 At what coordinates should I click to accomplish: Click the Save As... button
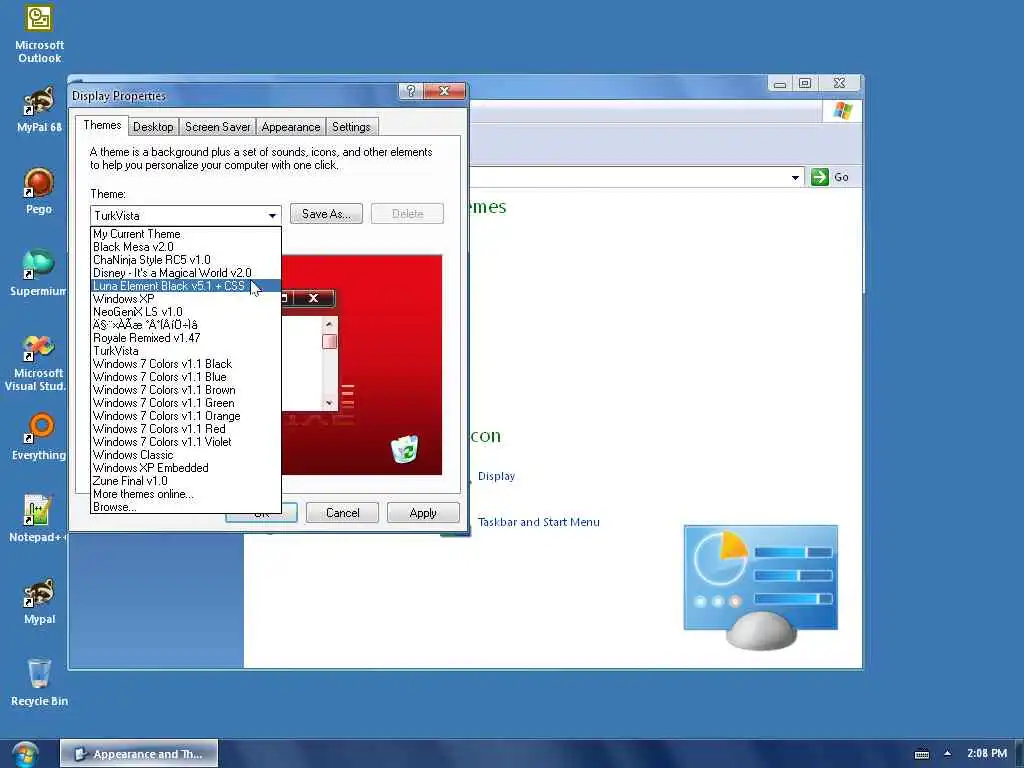pos(326,214)
